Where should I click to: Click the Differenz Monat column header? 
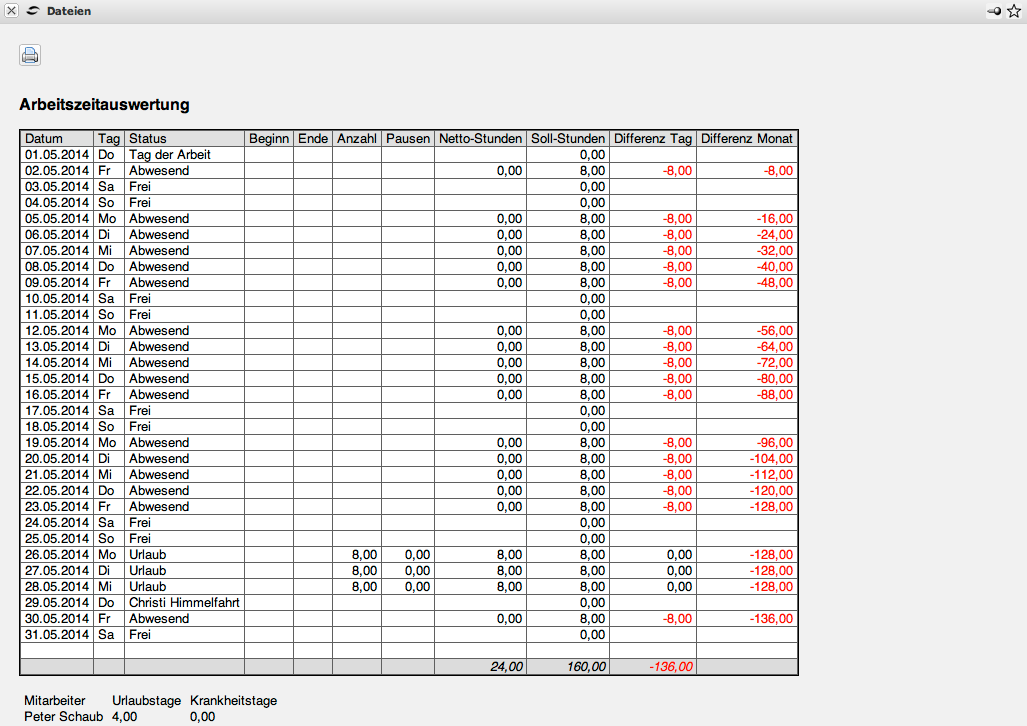coord(747,139)
